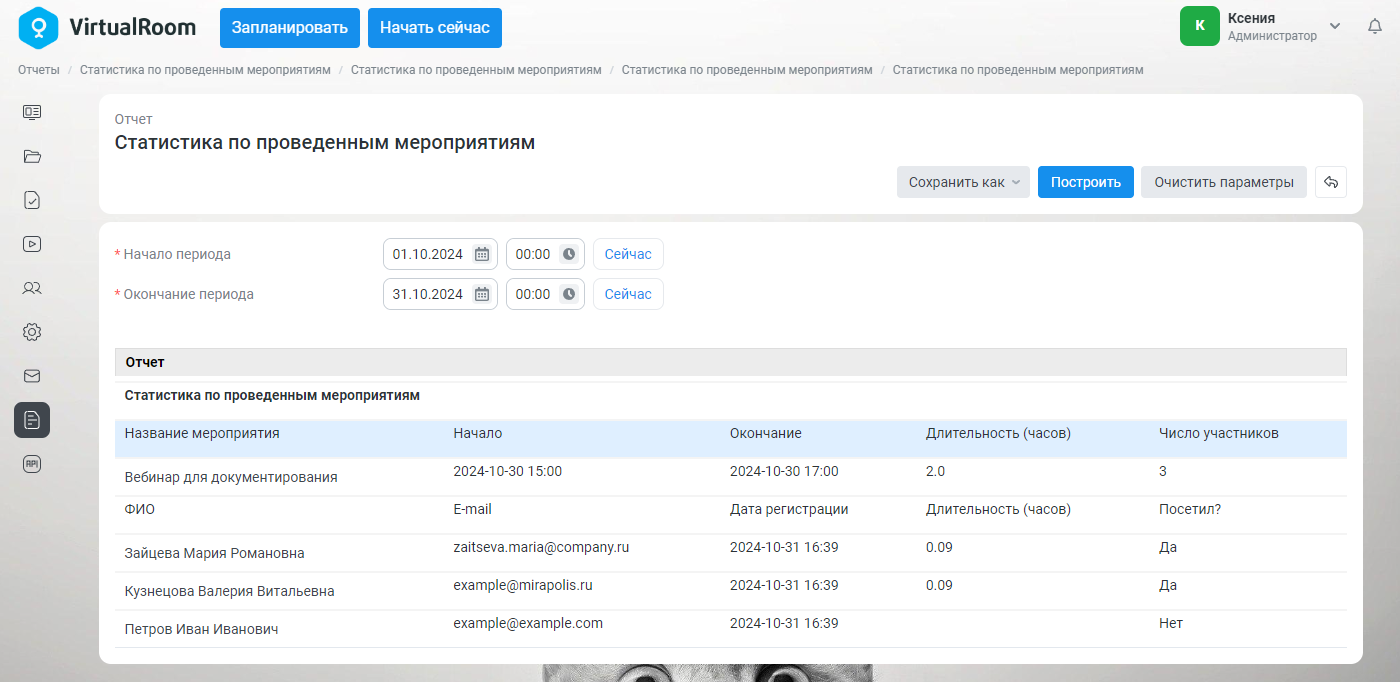Viewport: 1400px width, 682px height.
Task: Click Петров Иван Иванович name
Action: point(201,629)
